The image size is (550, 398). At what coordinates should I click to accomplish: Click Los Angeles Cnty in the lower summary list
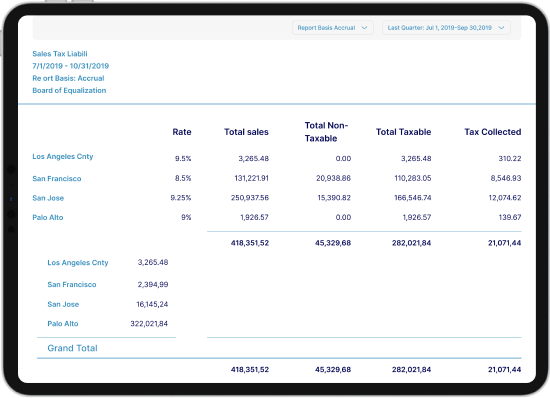click(x=78, y=263)
